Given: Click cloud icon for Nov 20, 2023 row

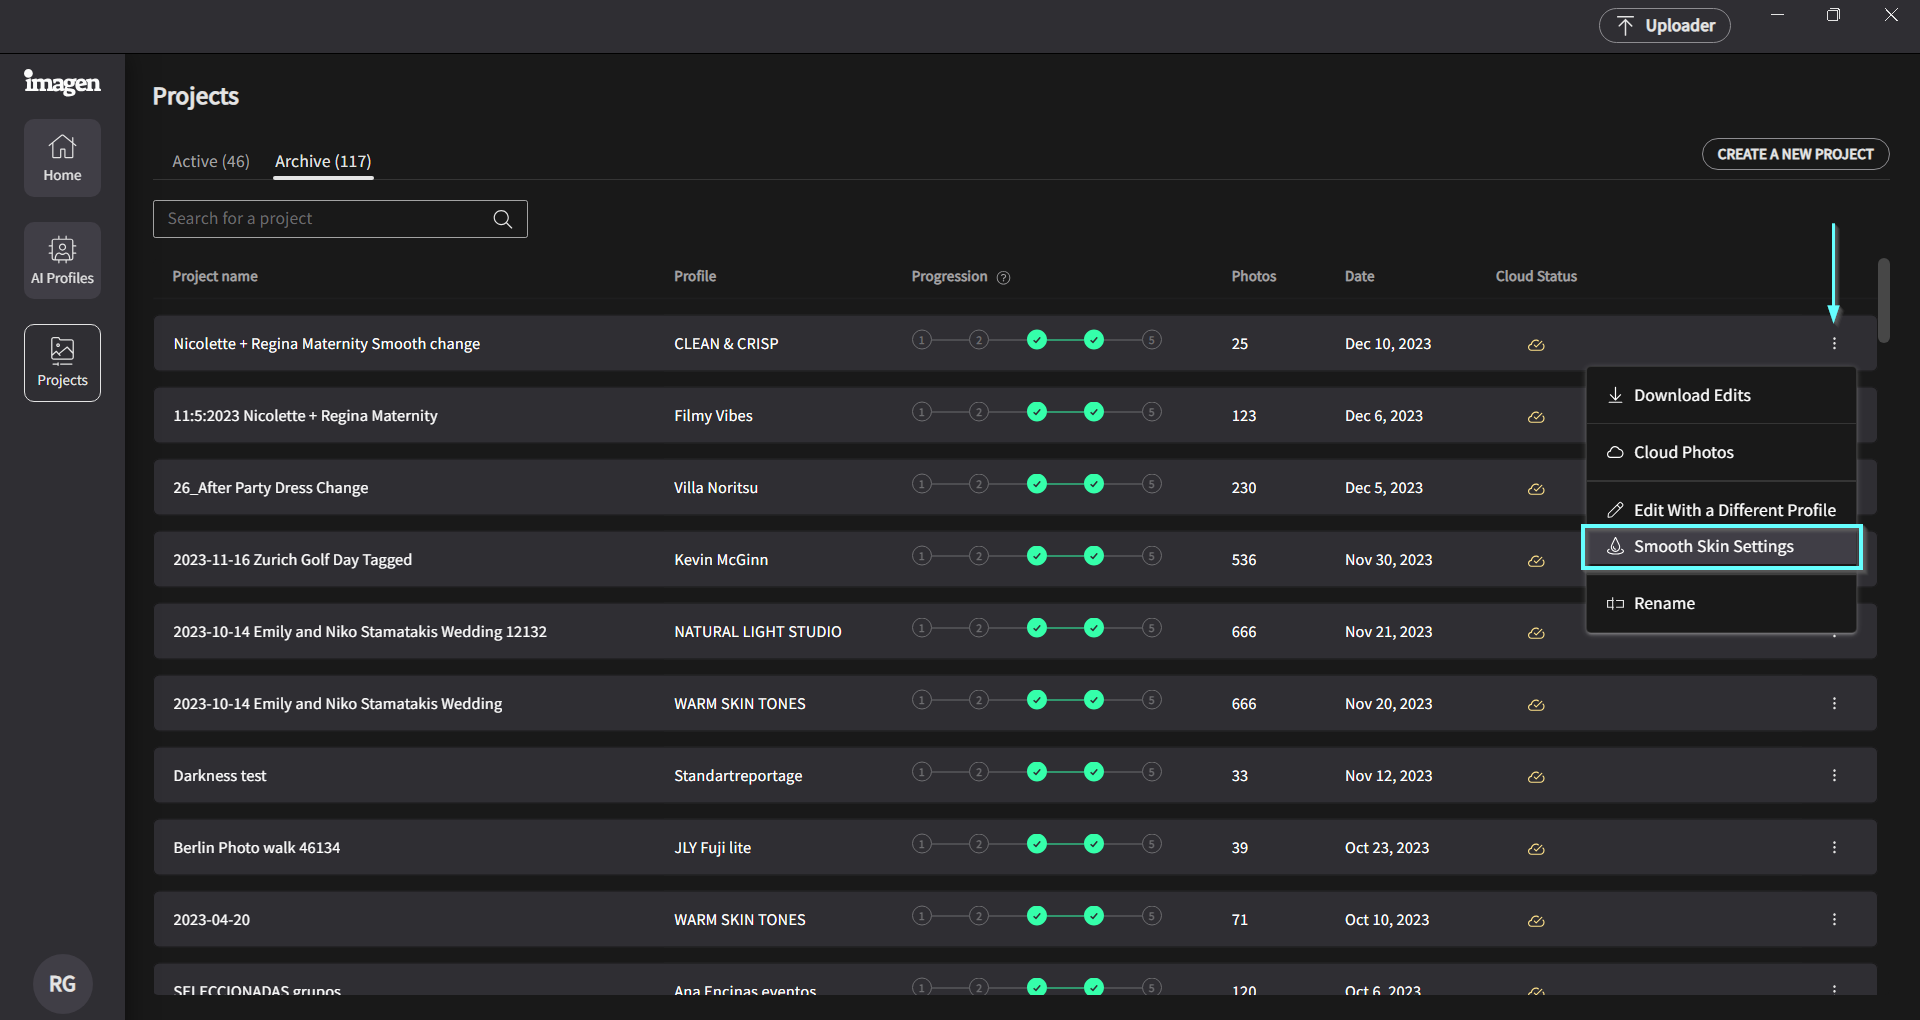Looking at the screenshot, I should pos(1536,705).
